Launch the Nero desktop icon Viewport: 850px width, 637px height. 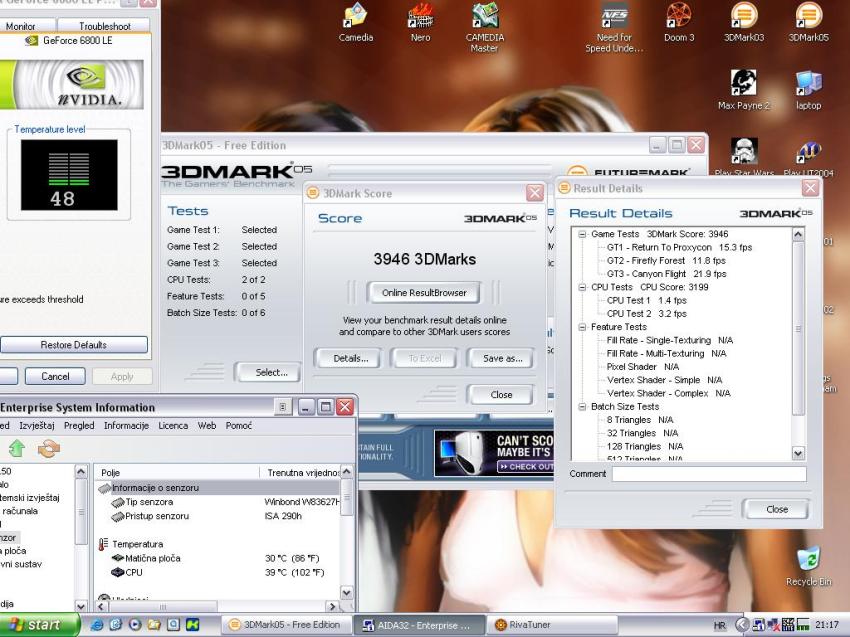[420, 17]
